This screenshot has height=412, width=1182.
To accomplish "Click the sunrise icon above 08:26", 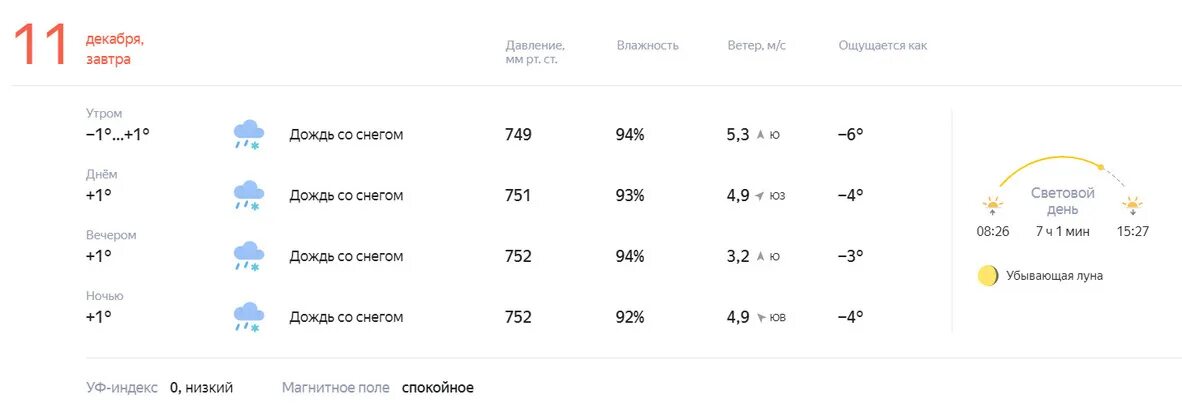I will 993,206.
